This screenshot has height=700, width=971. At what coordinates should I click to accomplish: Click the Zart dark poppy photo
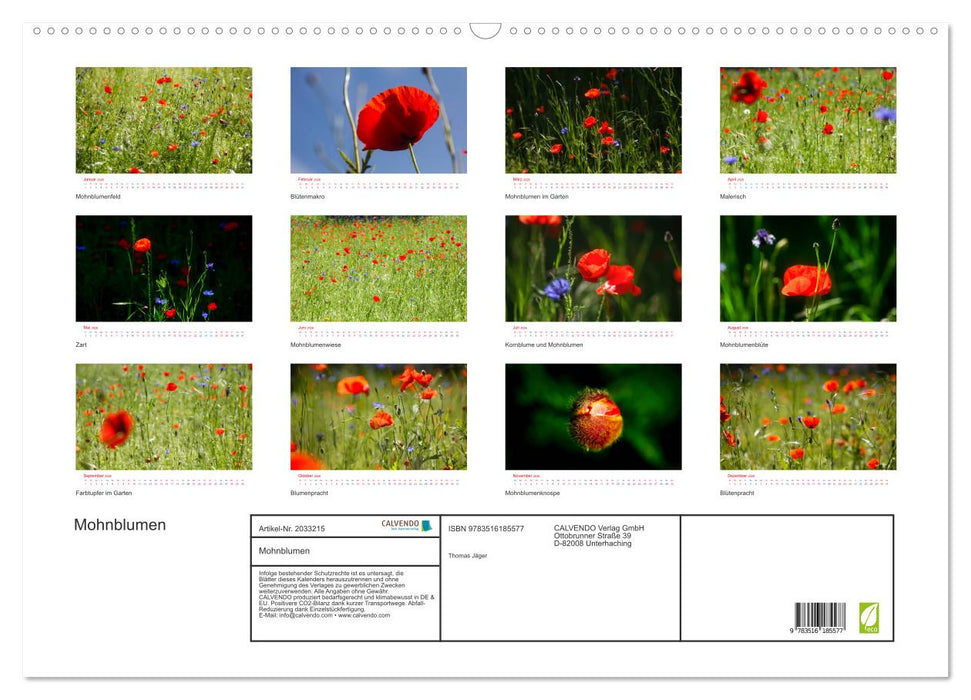(x=164, y=268)
